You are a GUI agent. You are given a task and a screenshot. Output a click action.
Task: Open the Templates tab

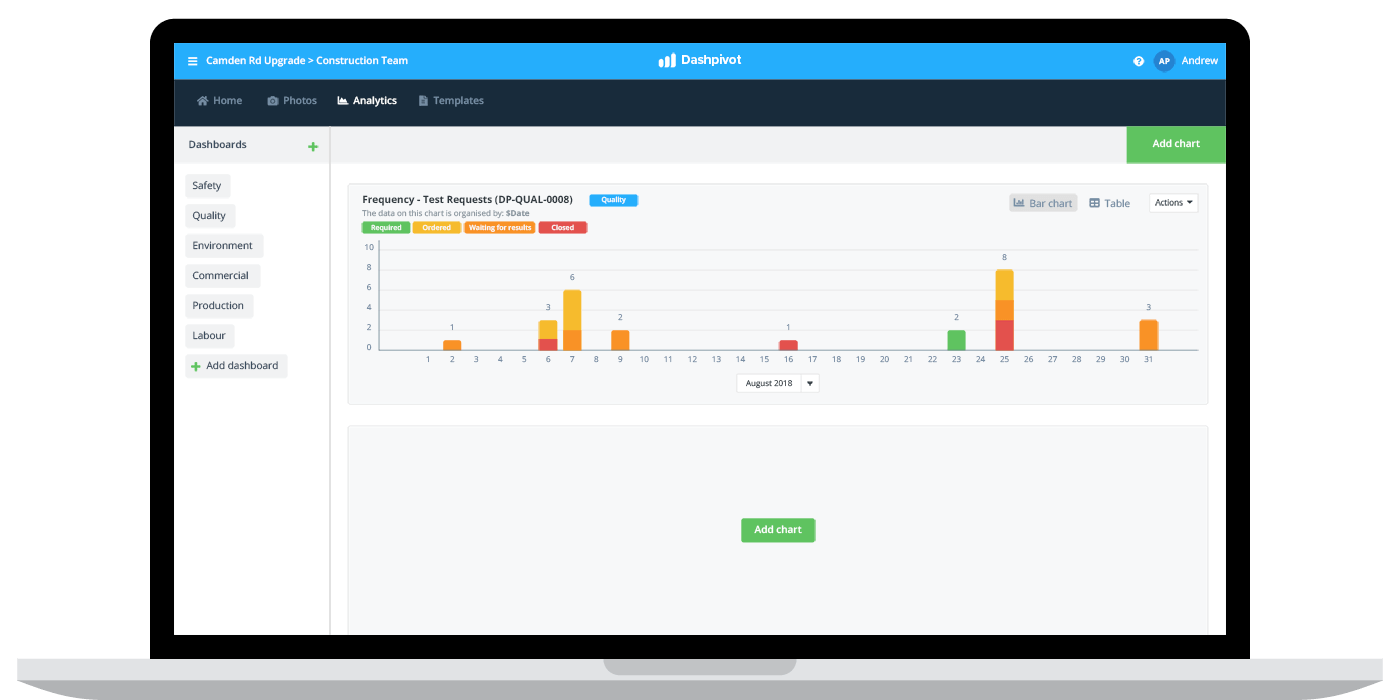[451, 101]
